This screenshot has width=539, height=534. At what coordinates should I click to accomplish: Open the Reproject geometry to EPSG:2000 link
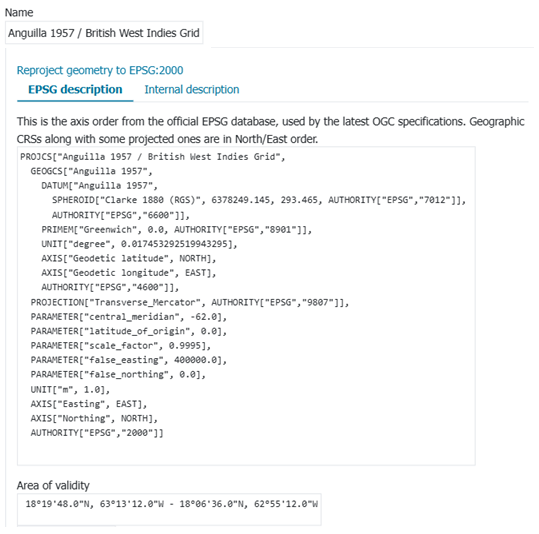click(x=100, y=70)
